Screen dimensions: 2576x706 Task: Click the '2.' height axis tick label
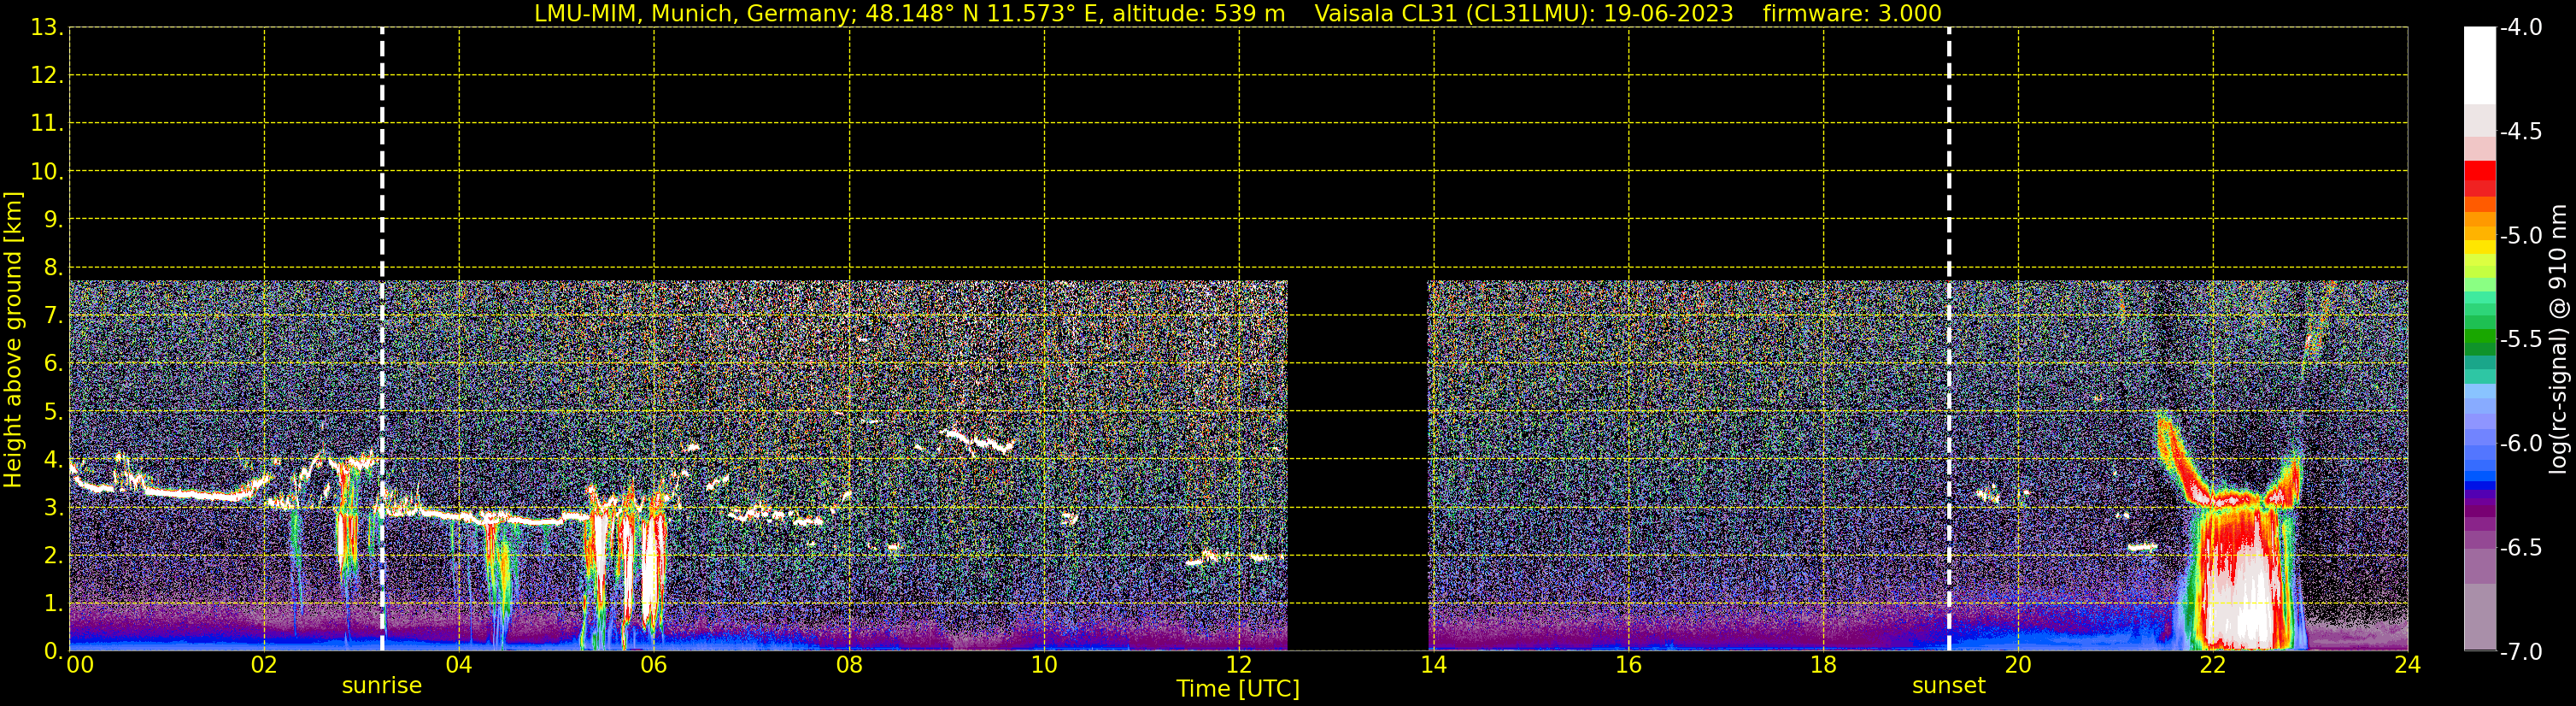(x=53, y=556)
